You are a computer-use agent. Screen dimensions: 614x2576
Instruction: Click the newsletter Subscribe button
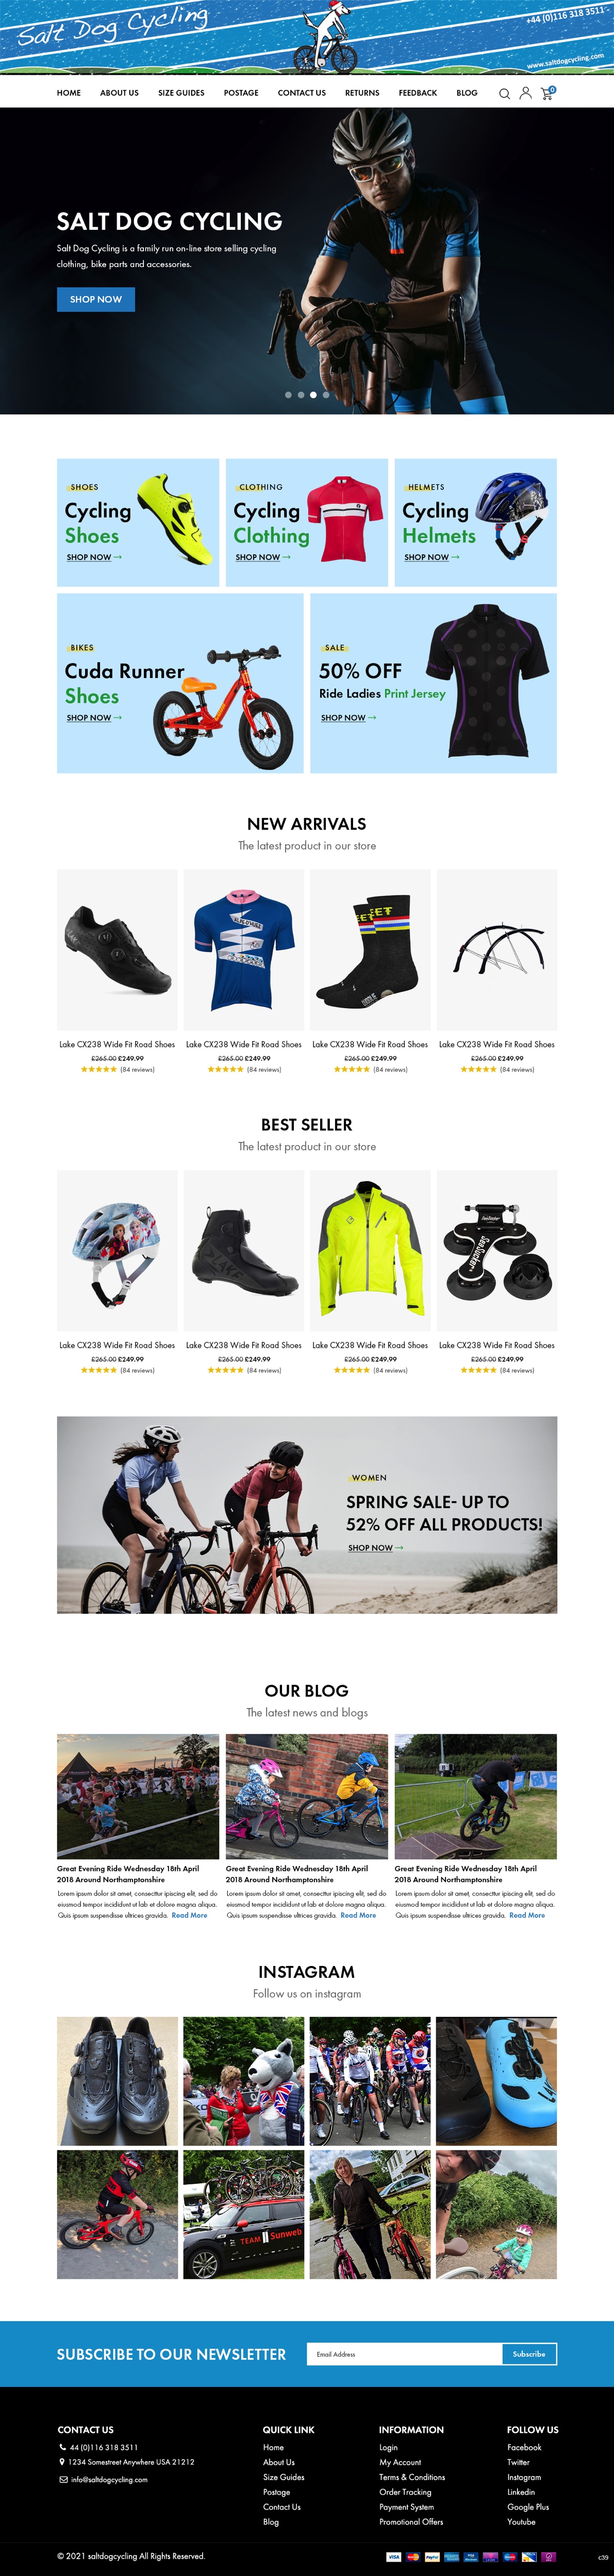[x=529, y=2354]
